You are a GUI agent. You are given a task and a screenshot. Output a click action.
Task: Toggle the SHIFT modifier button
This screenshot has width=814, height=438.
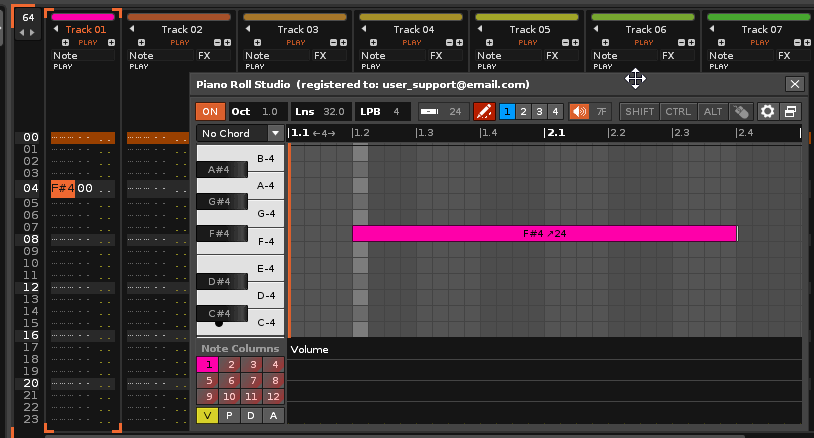pyautogui.click(x=640, y=112)
